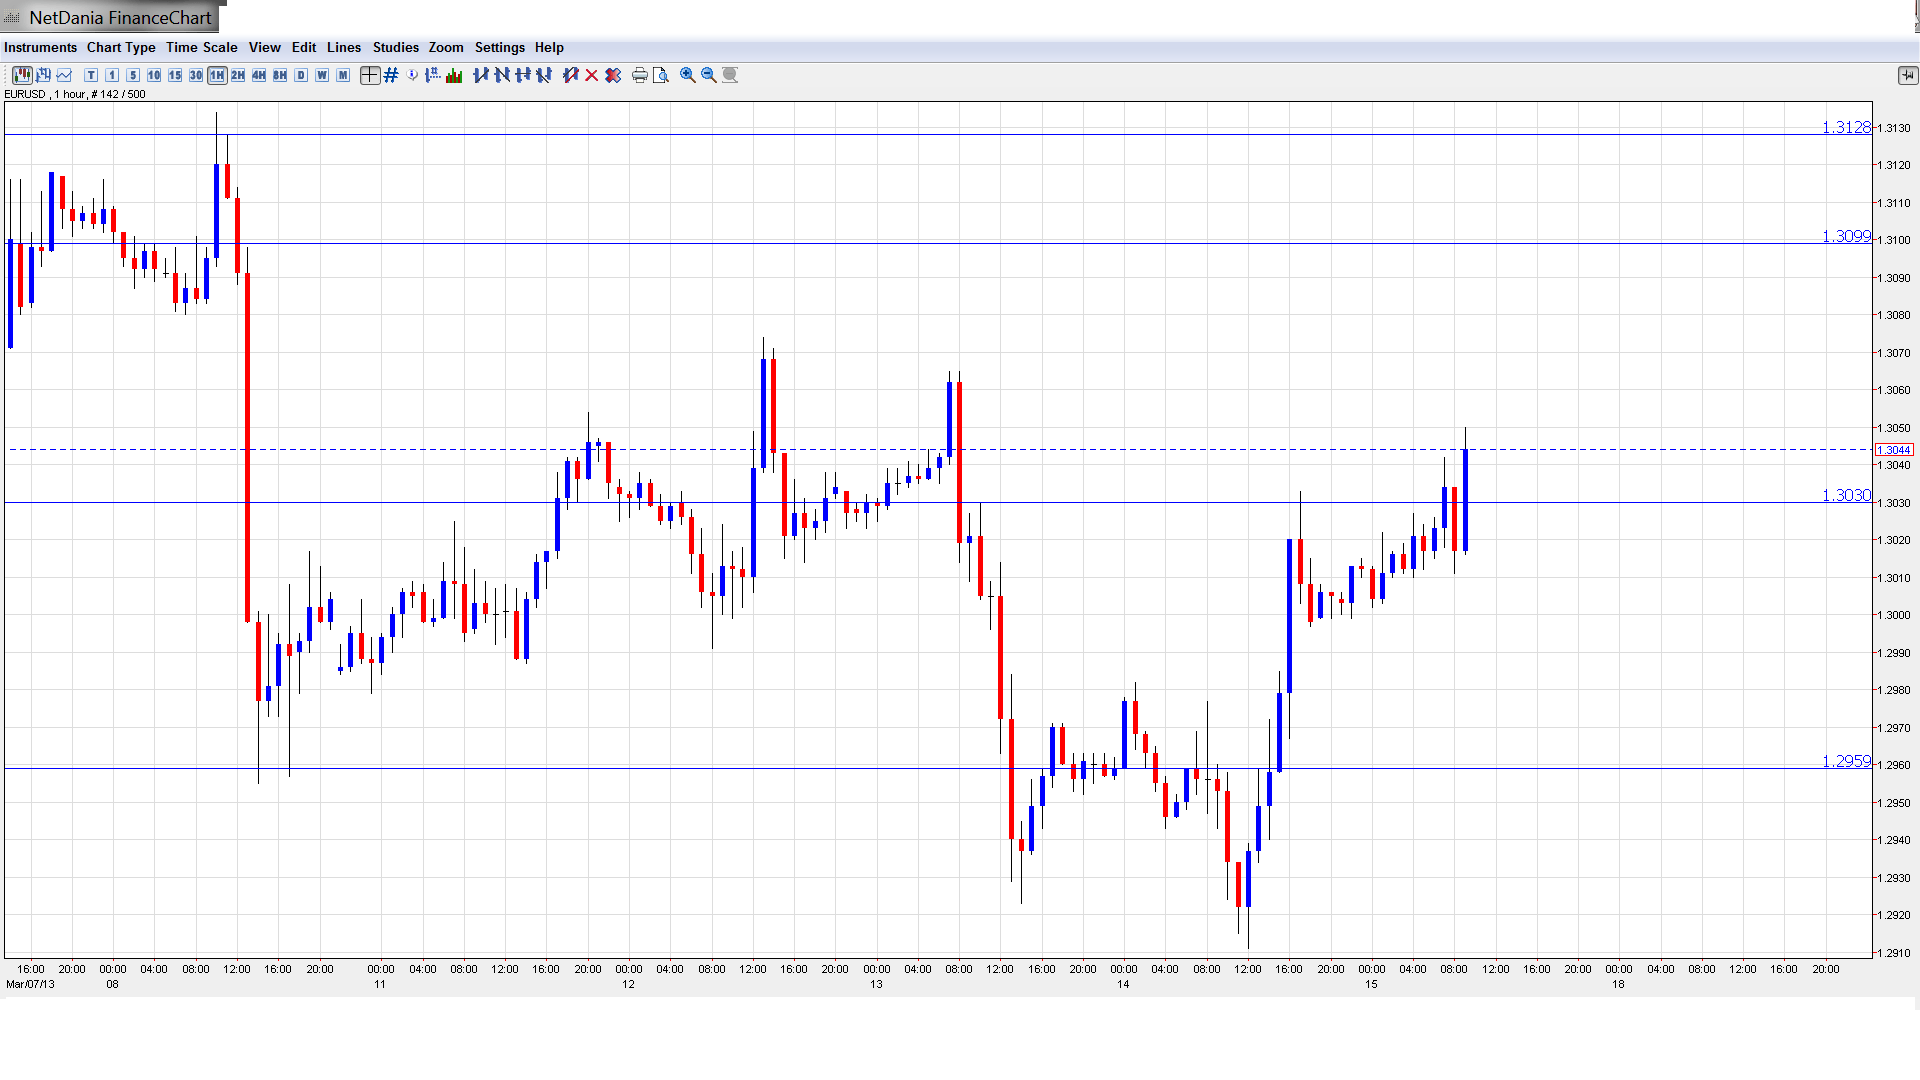The image size is (1920, 1080).
Task: Expand the Time Scale menu
Action: click(x=201, y=47)
